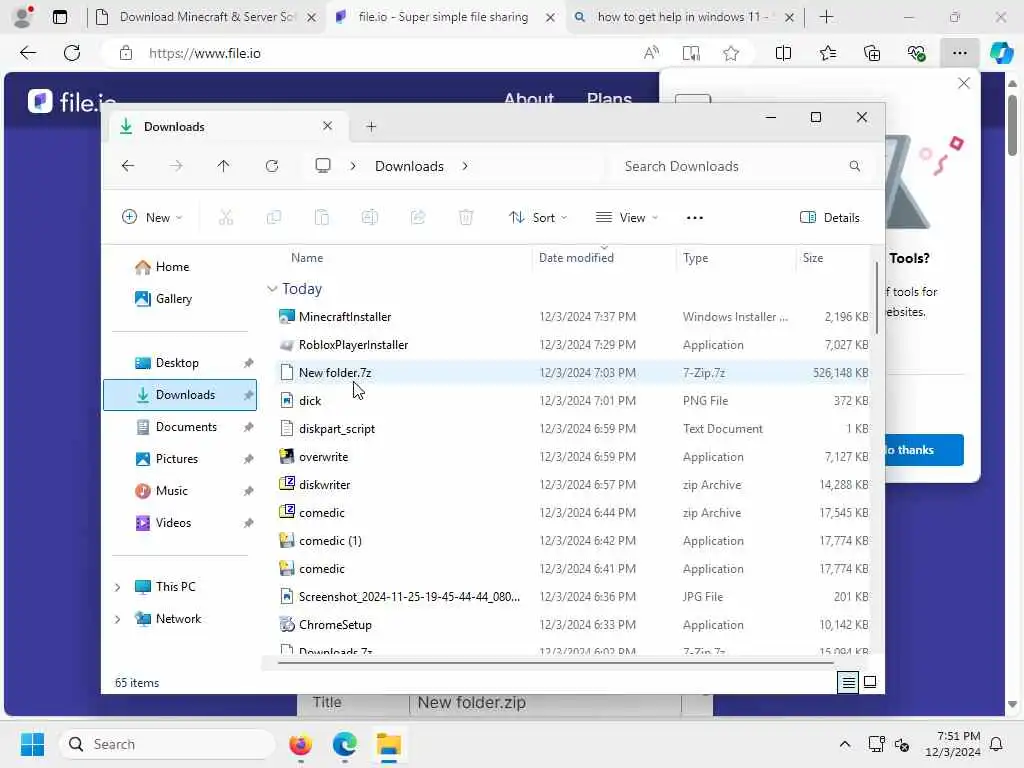Click chevron before Downloads in breadcrumb
1024x768 pixels.
pos(353,166)
